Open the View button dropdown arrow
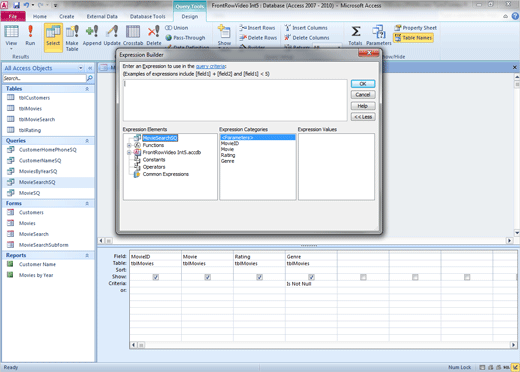The image size is (520, 372). [11, 49]
